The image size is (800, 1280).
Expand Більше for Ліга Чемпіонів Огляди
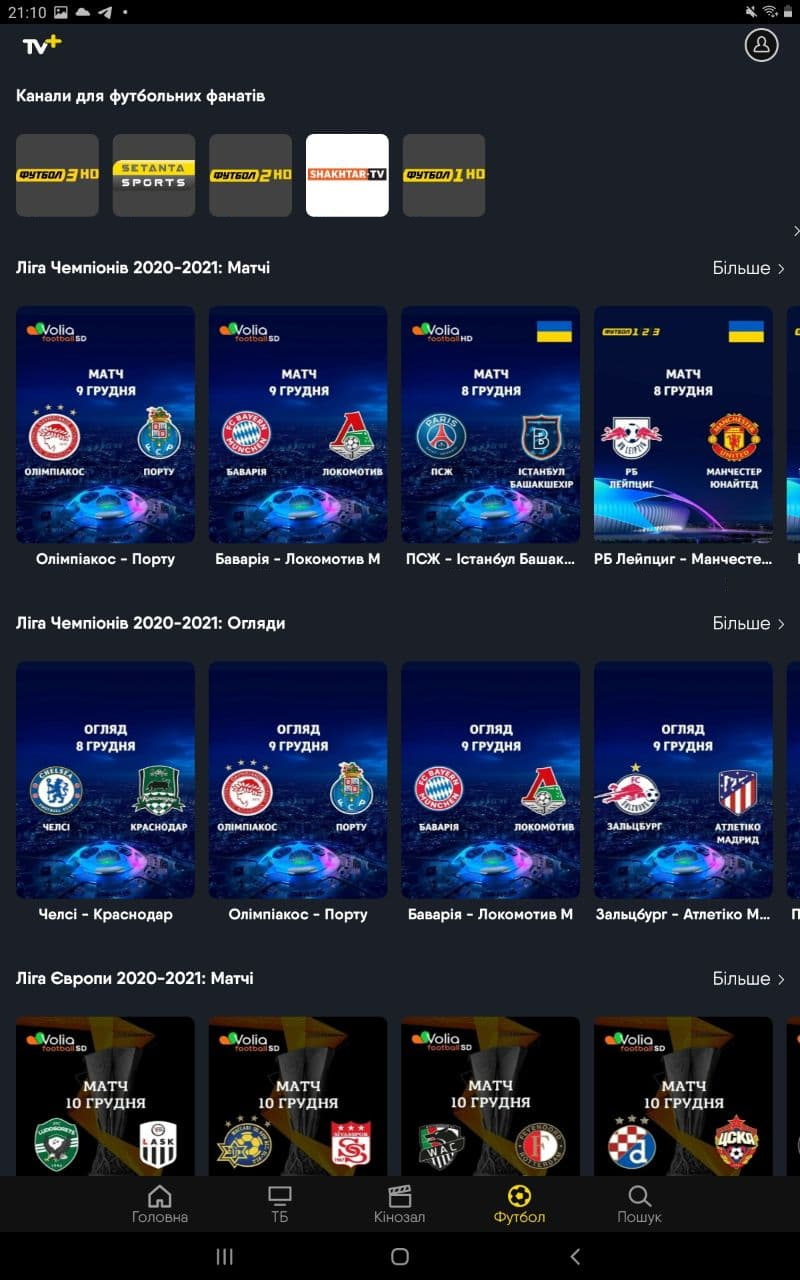748,623
